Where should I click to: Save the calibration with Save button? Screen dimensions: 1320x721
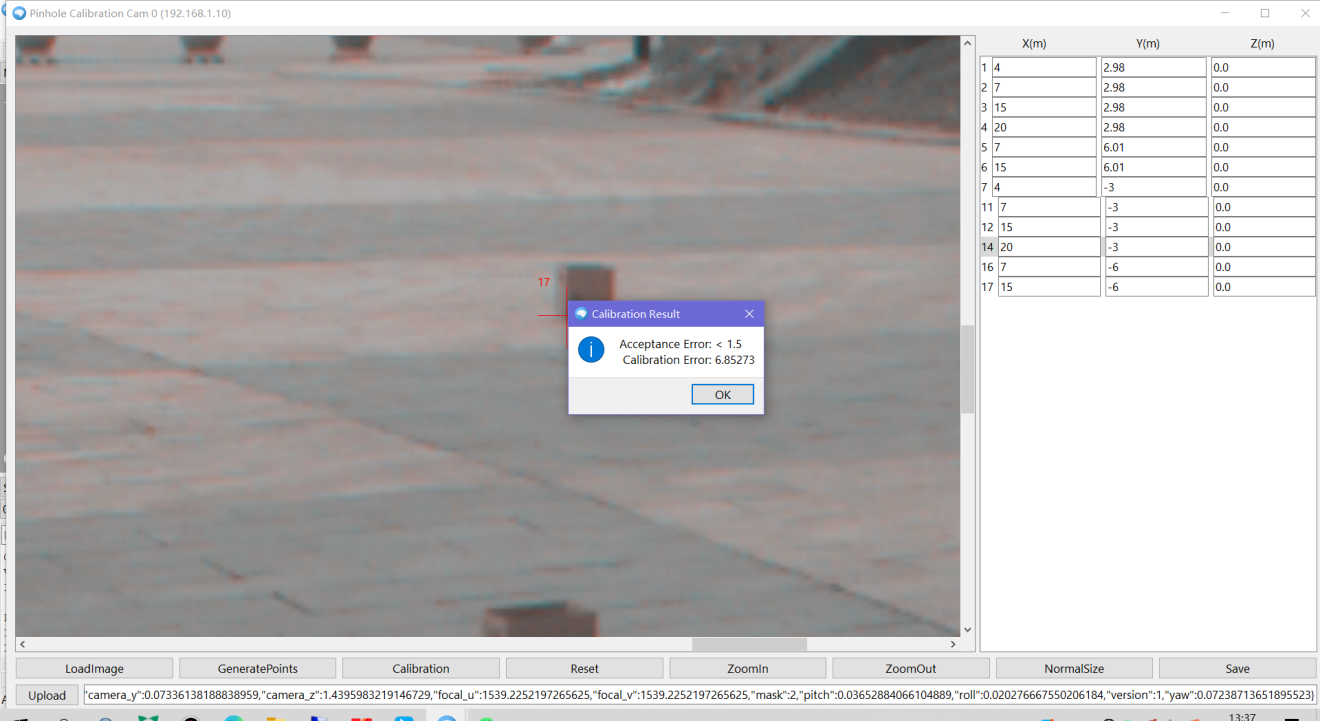pyautogui.click(x=1237, y=669)
